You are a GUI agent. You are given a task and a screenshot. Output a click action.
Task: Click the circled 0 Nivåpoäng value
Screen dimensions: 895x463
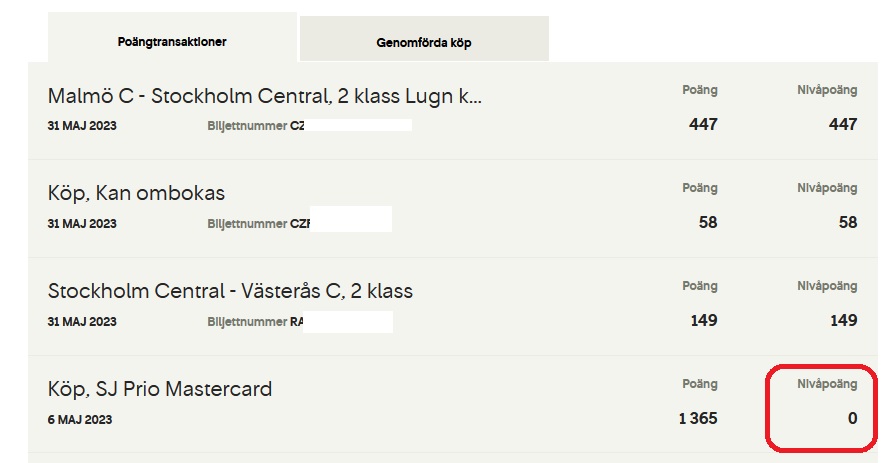click(852, 418)
